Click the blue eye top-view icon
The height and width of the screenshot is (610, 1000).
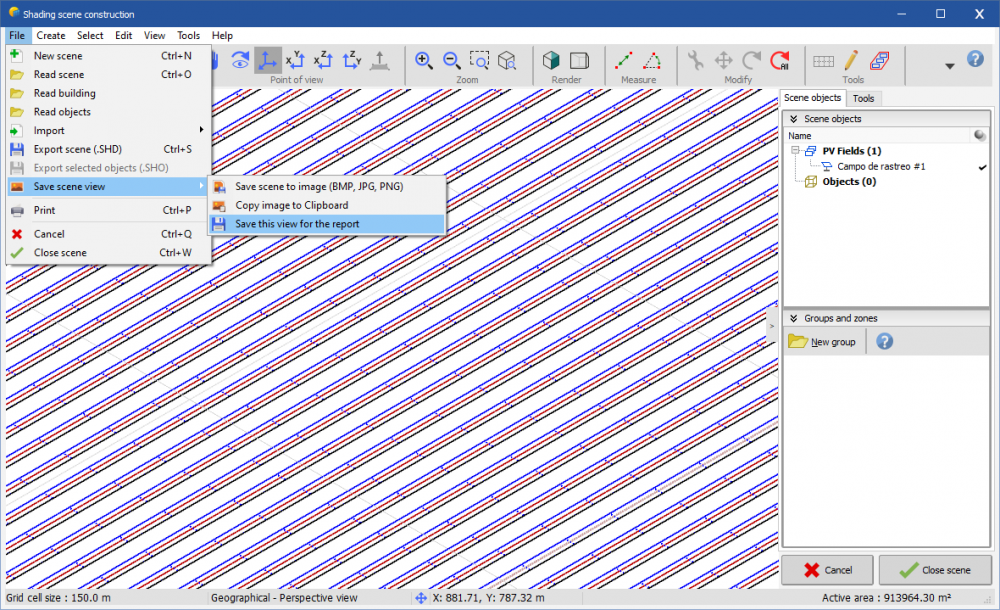click(239, 60)
